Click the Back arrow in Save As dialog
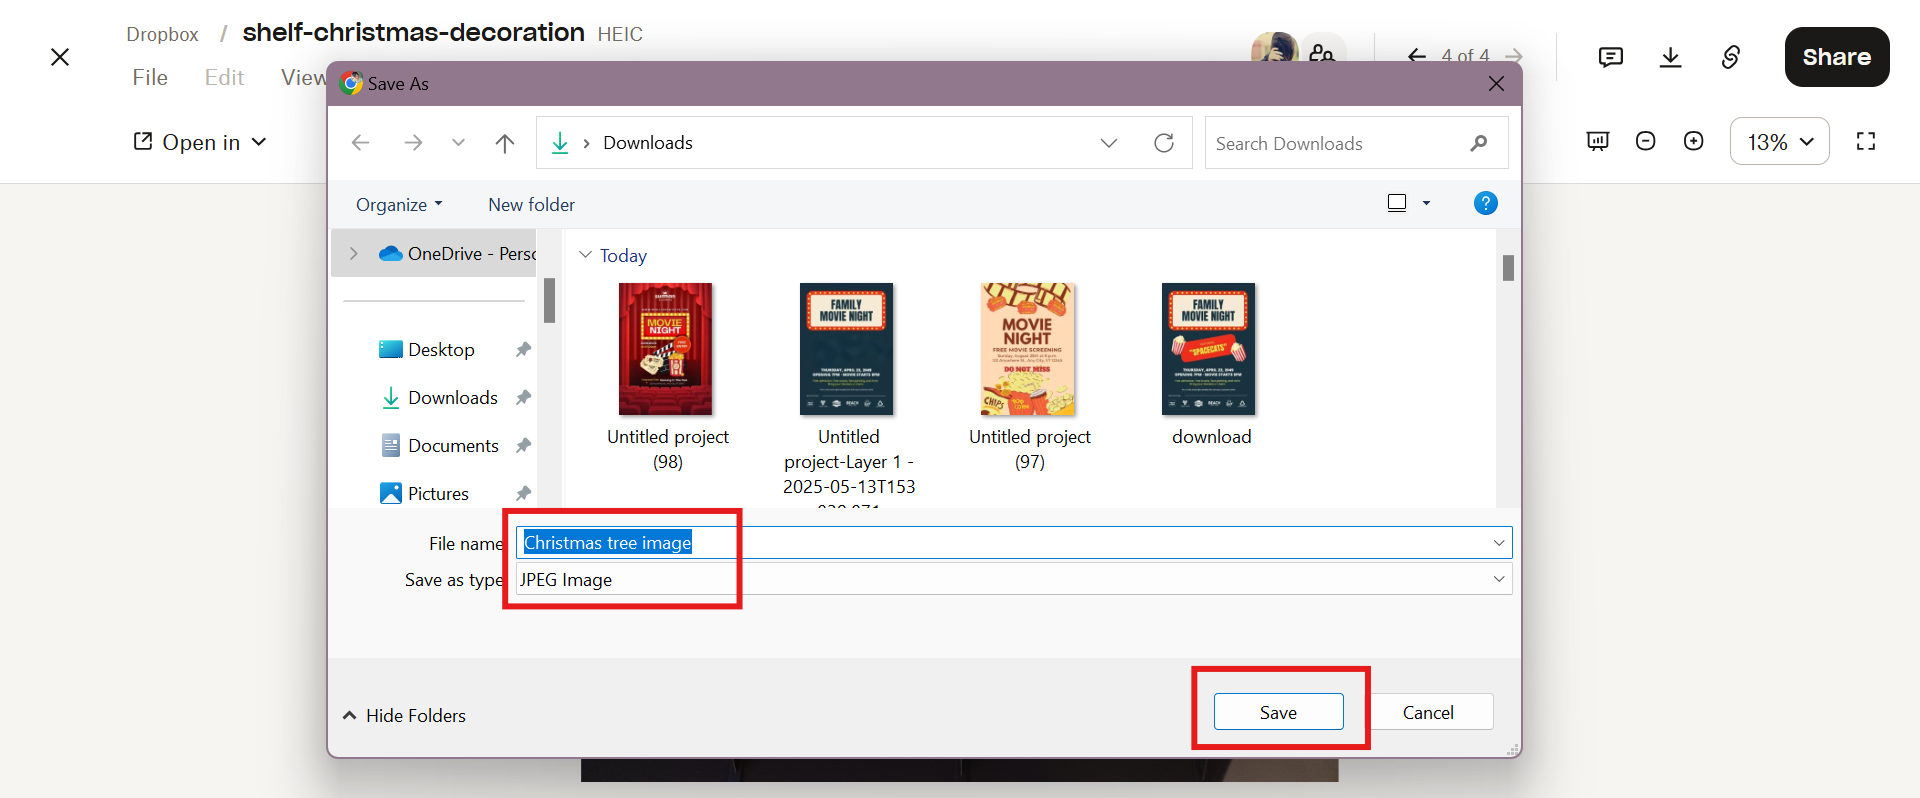The image size is (1920, 798). 361,143
